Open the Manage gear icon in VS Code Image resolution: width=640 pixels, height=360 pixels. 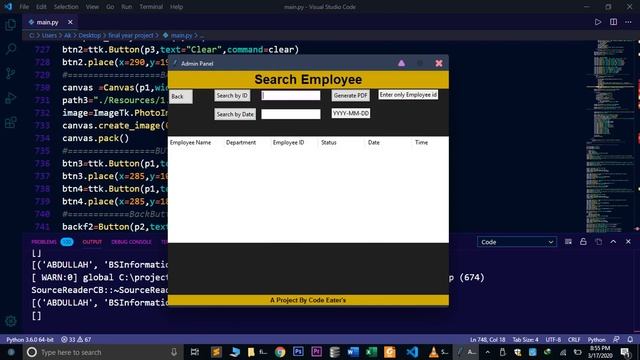pos(10,321)
